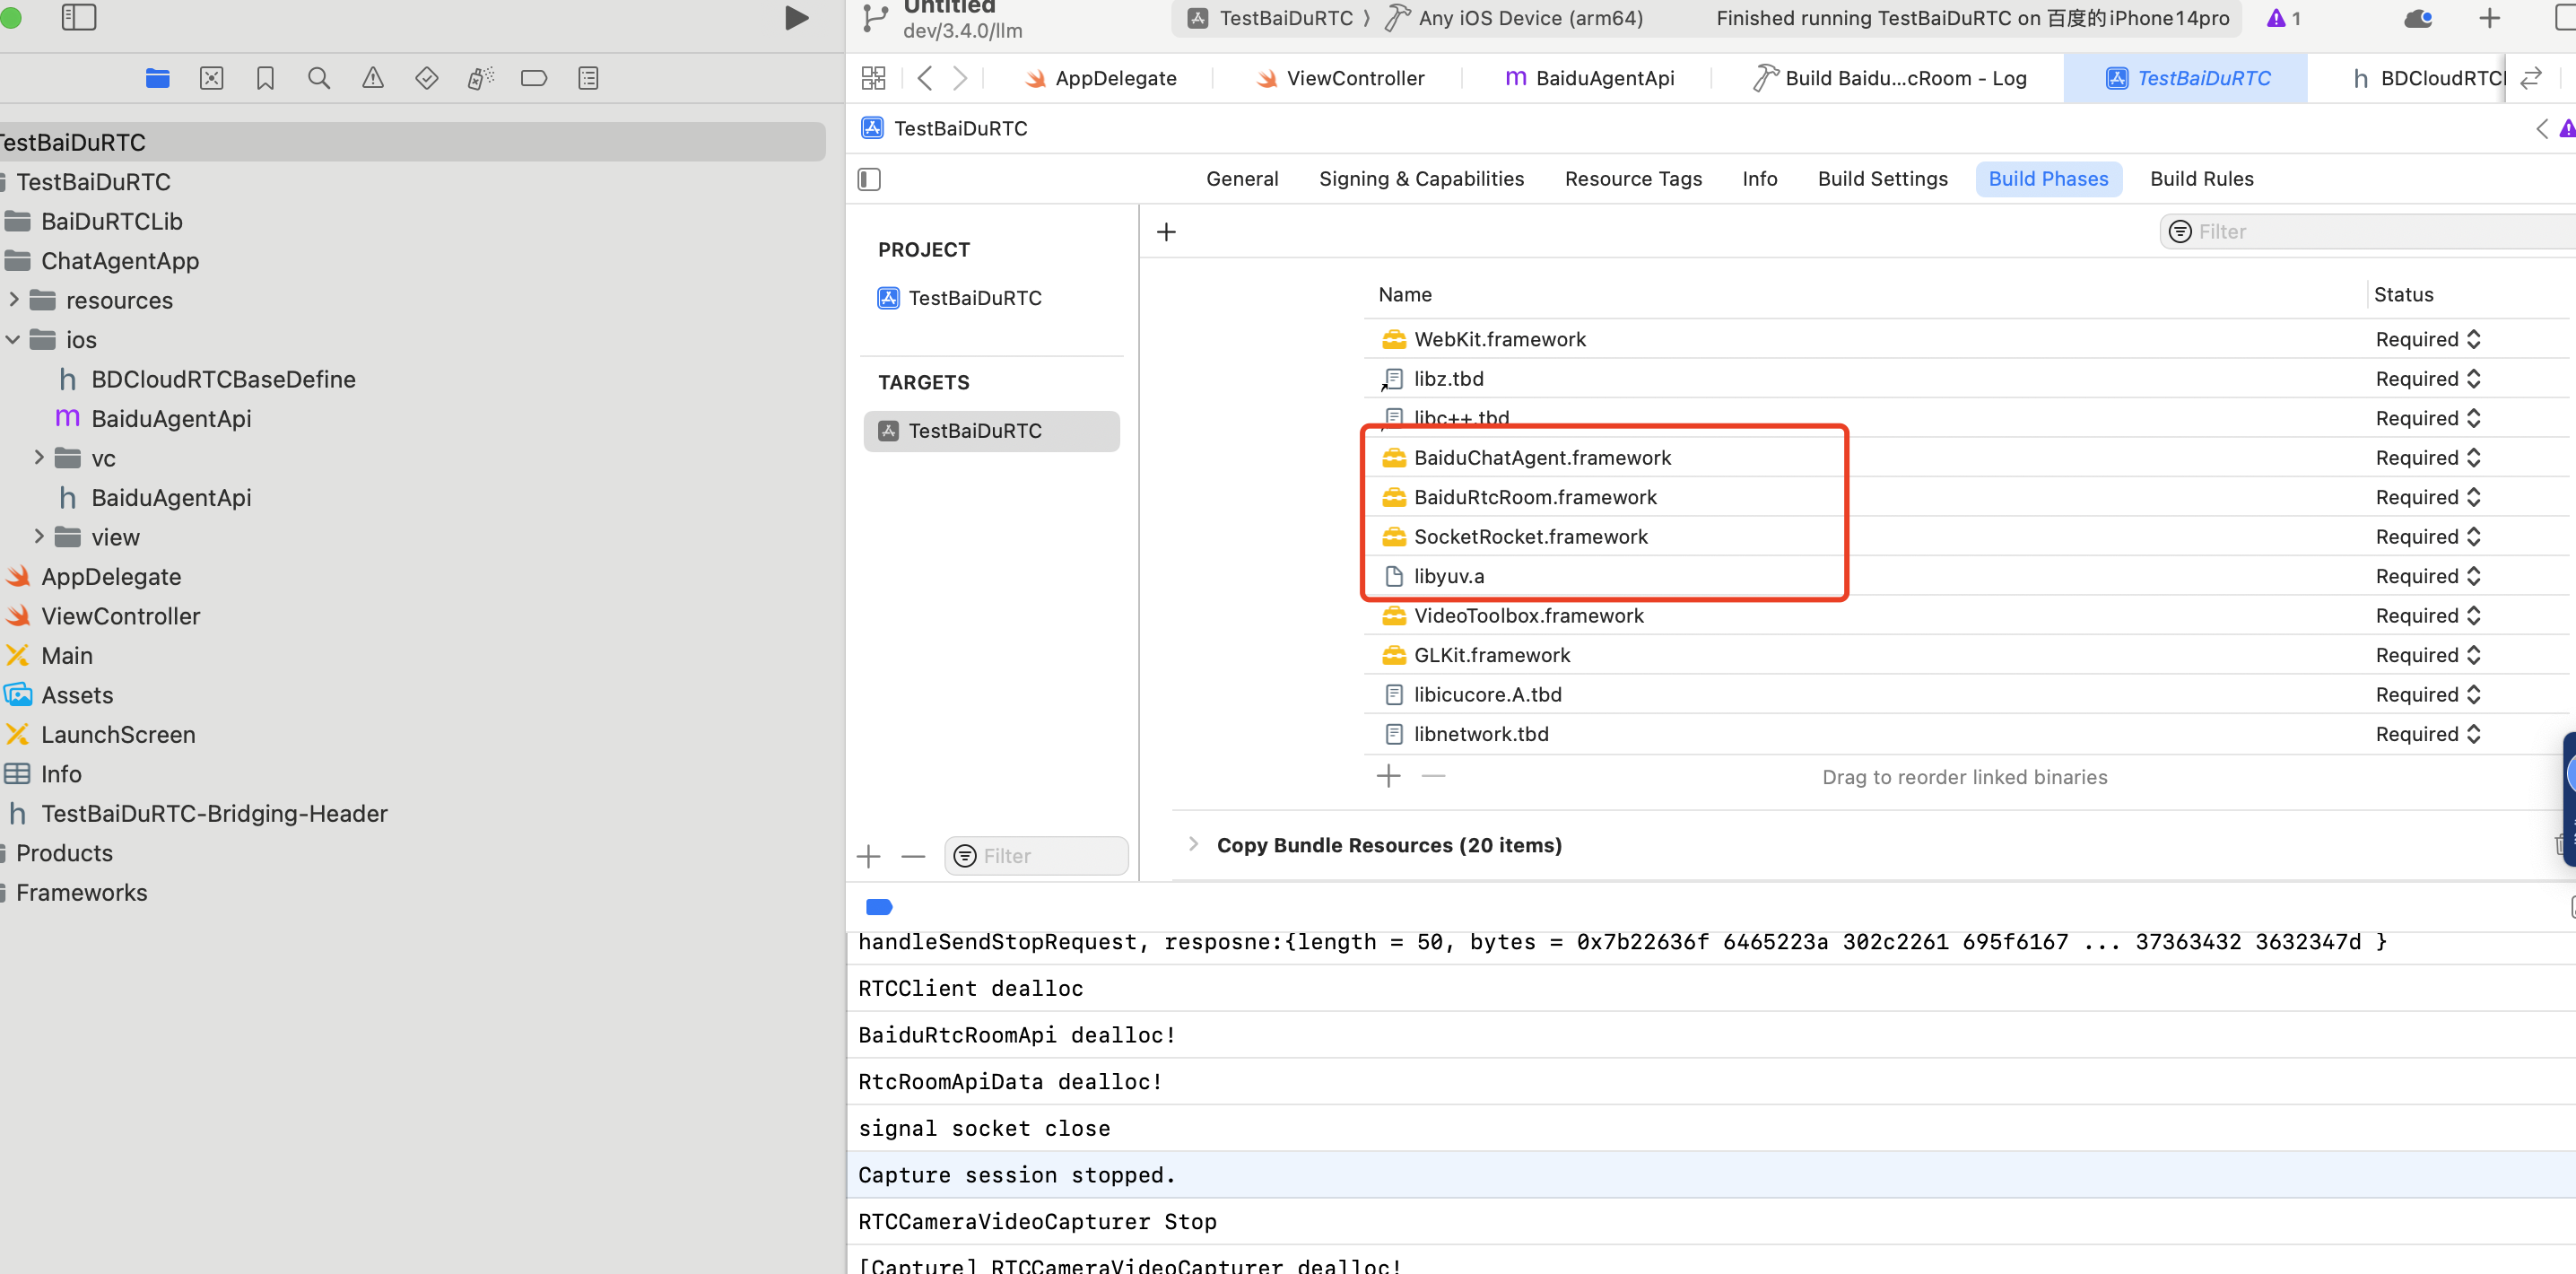Change libyuv.a status dropdown
The image size is (2576, 1274).
pyautogui.click(x=2429, y=576)
